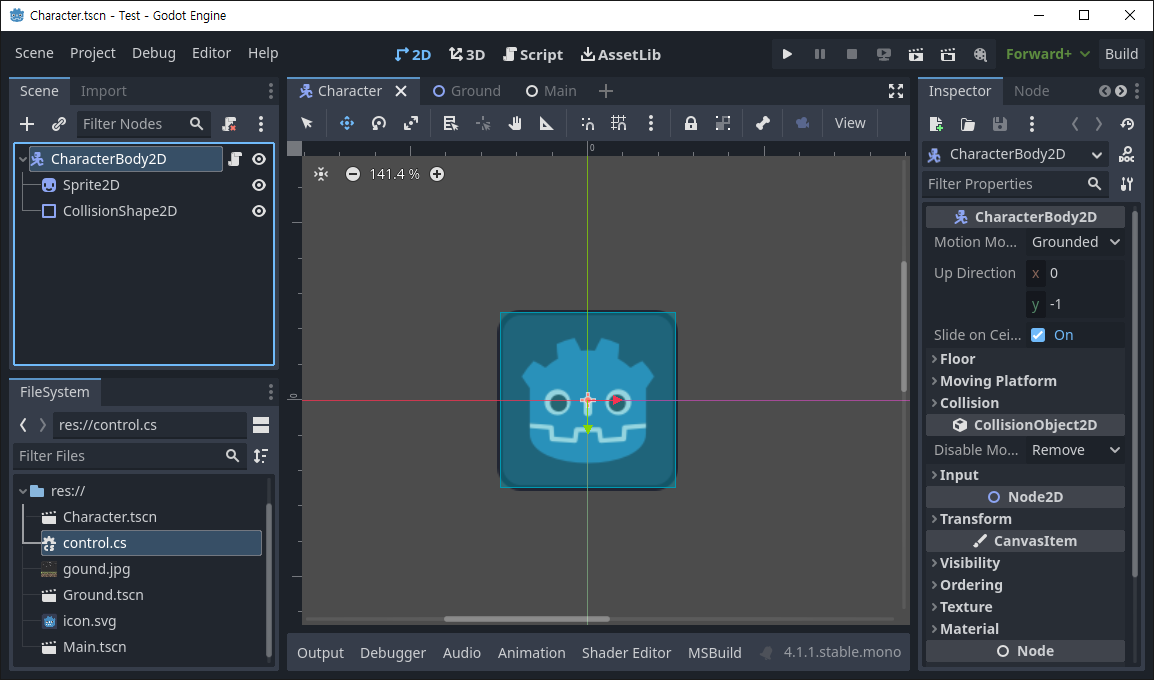Open script icon on CharacterBody2D row
Screen dimensions: 1154x680
coord(235,159)
